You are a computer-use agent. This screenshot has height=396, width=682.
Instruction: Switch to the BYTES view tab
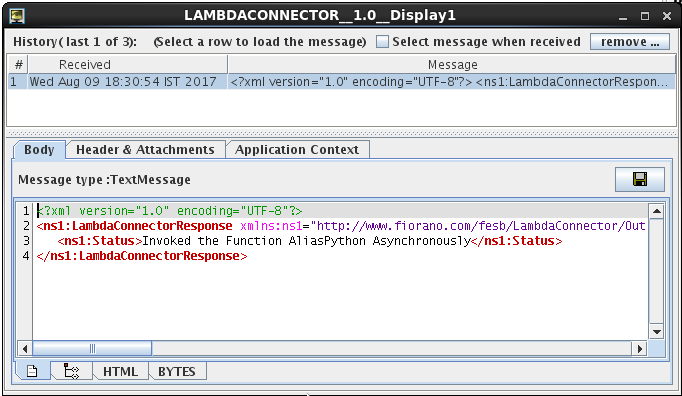click(x=177, y=372)
